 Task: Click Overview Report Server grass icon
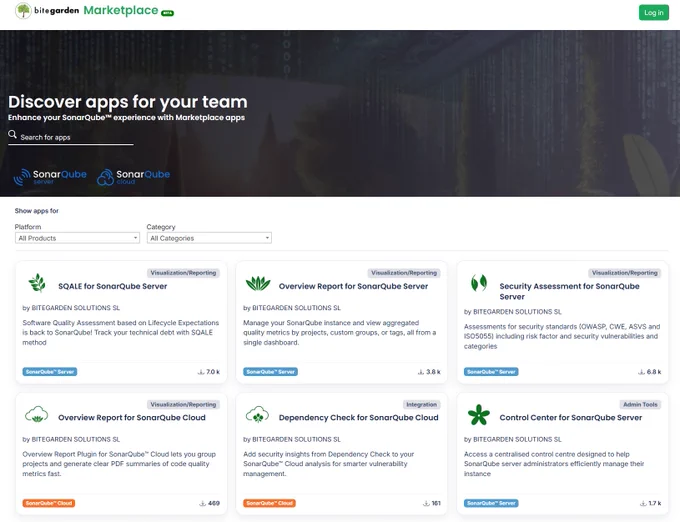click(x=258, y=284)
